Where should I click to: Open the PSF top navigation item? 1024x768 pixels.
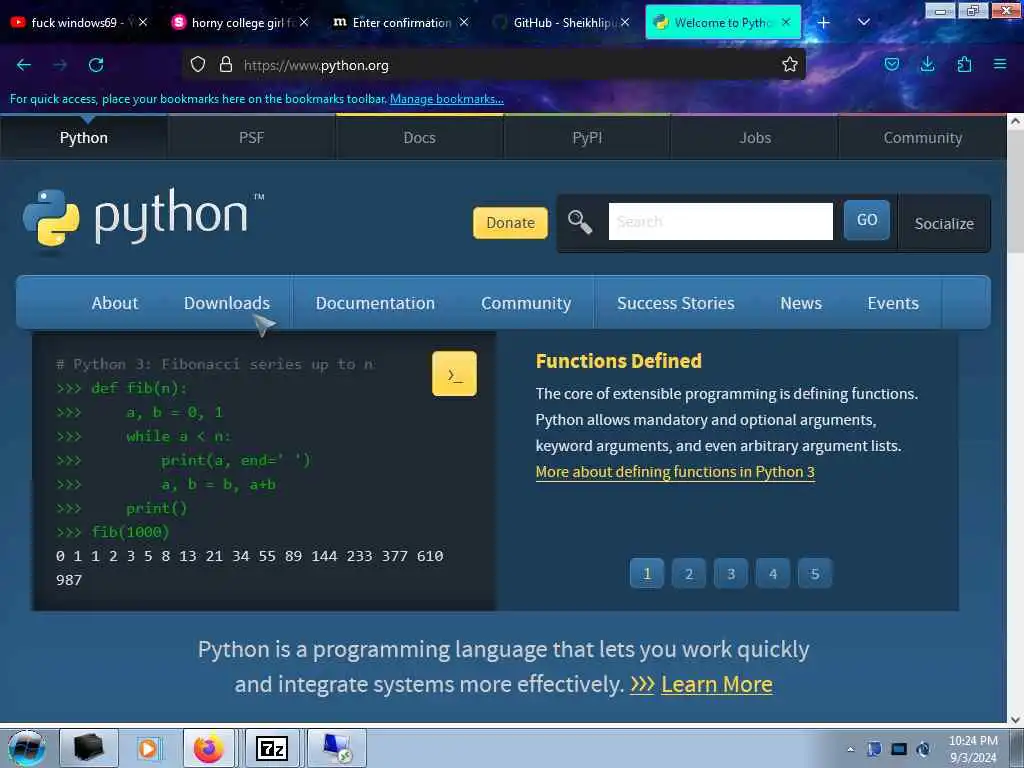(x=251, y=138)
